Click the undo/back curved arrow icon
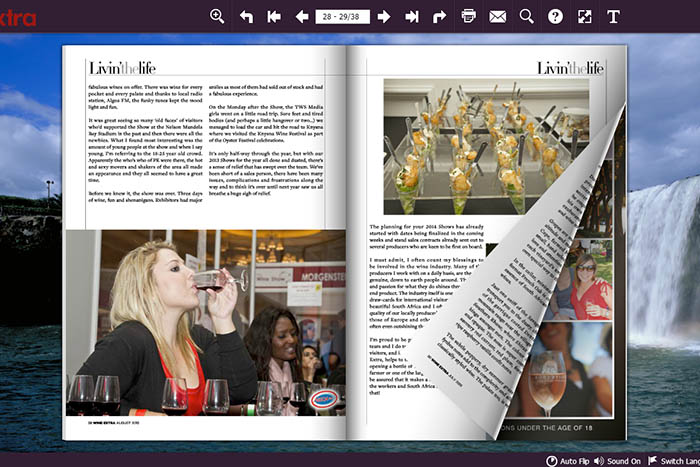Screen dimensions: 700x467 pos(246,17)
